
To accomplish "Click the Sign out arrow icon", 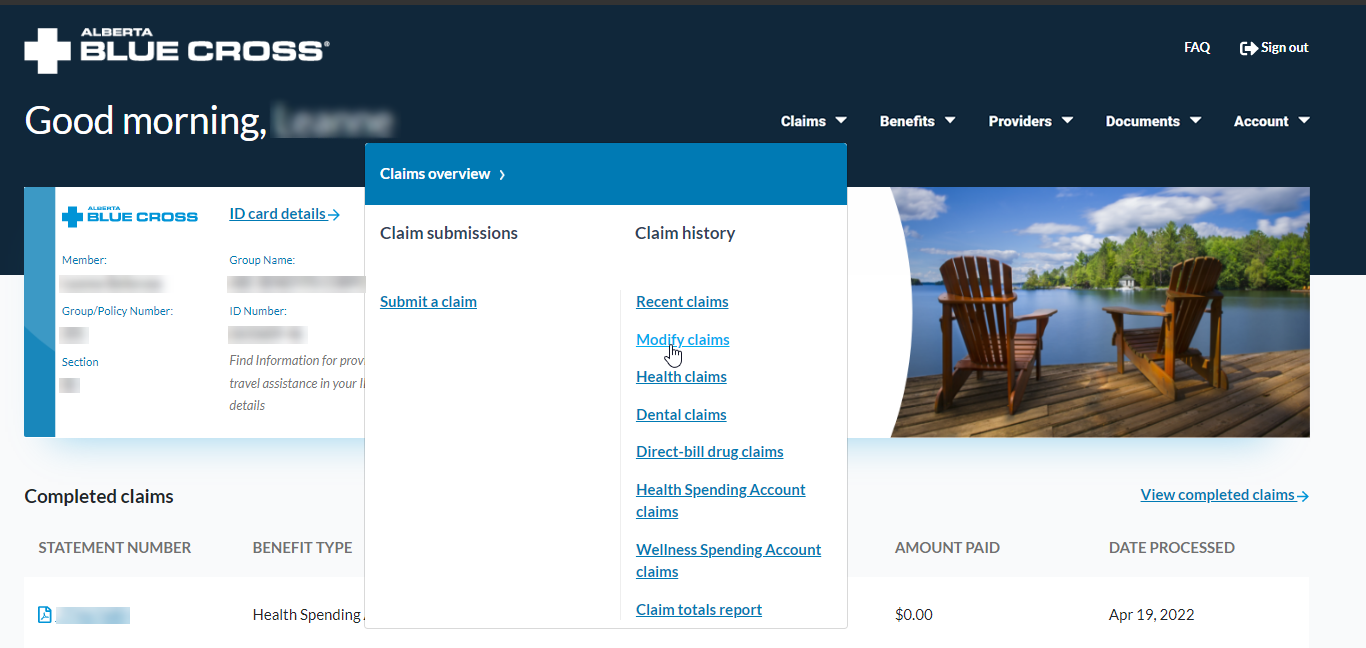I will click(x=1248, y=48).
